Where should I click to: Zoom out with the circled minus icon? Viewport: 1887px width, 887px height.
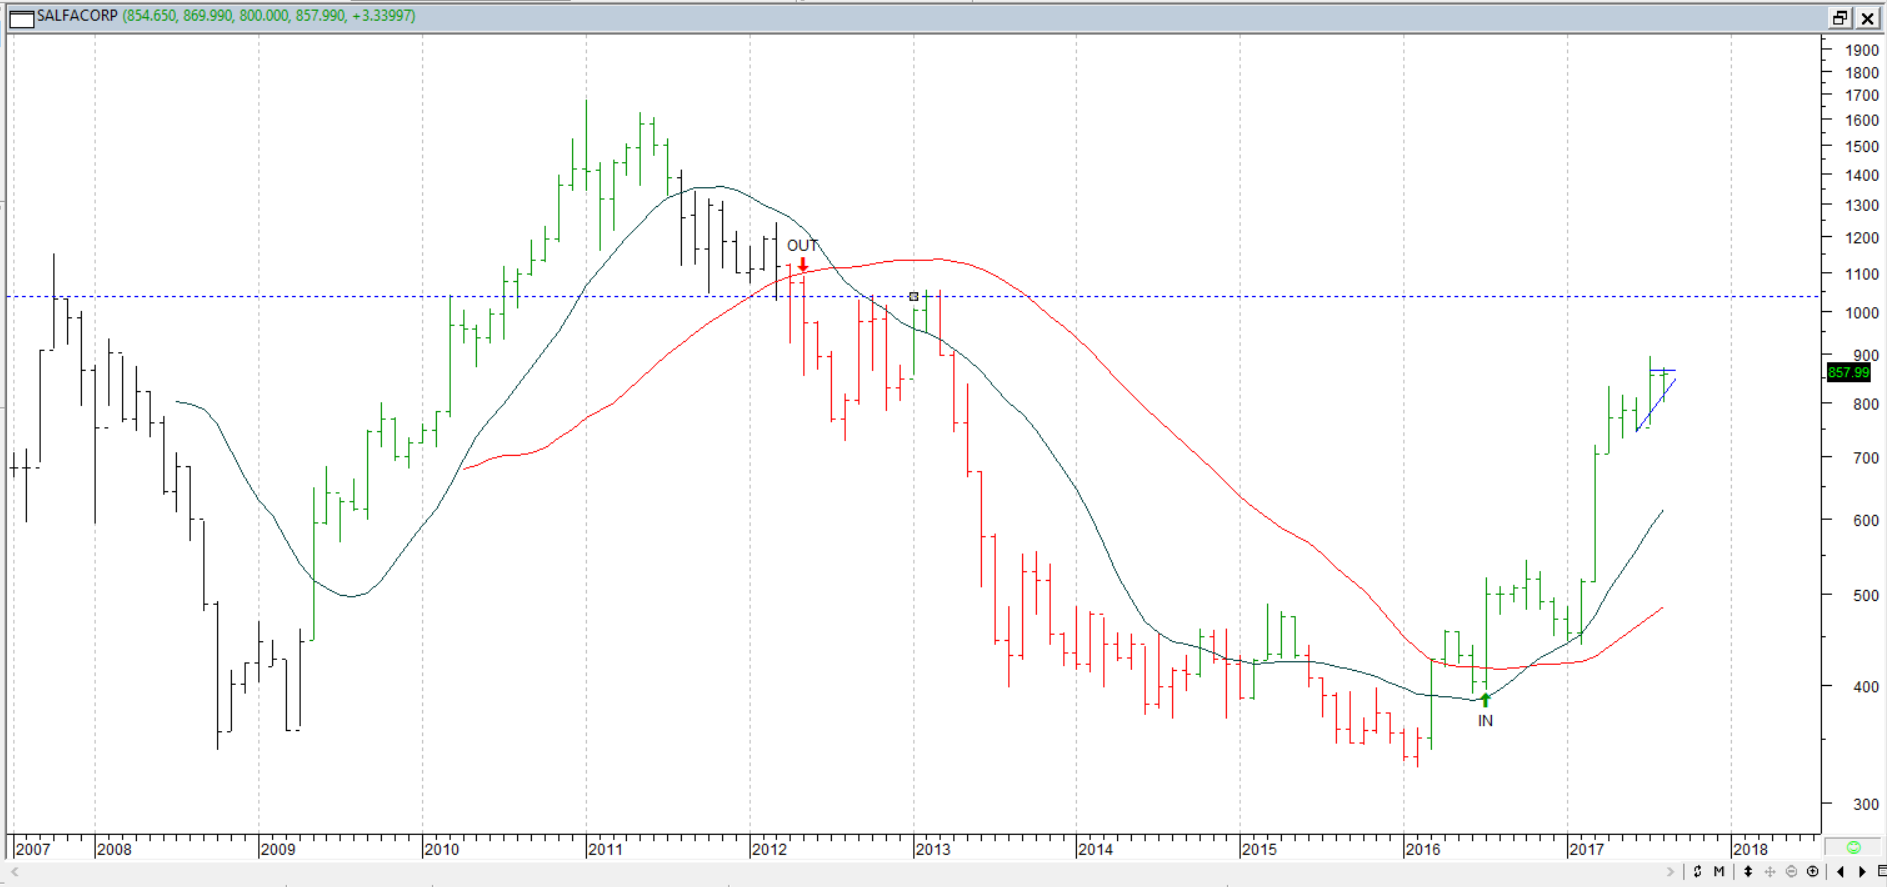pyautogui.click(x=1791, y=872)
